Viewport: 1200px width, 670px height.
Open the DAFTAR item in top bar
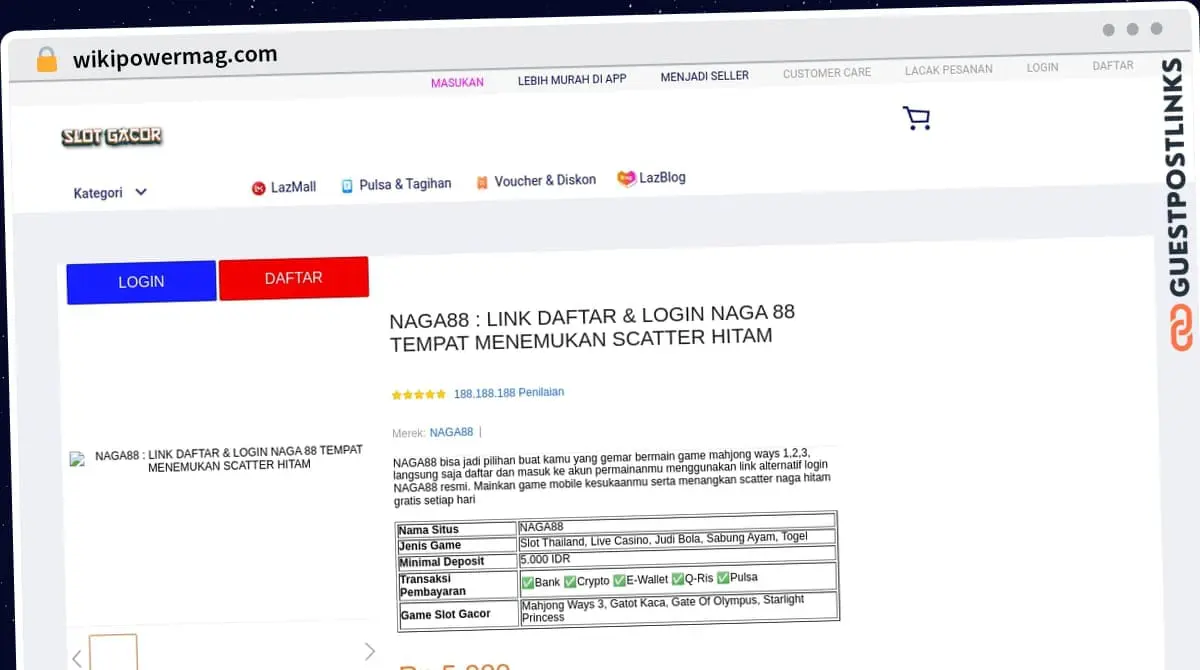(x=1113, y=65)
